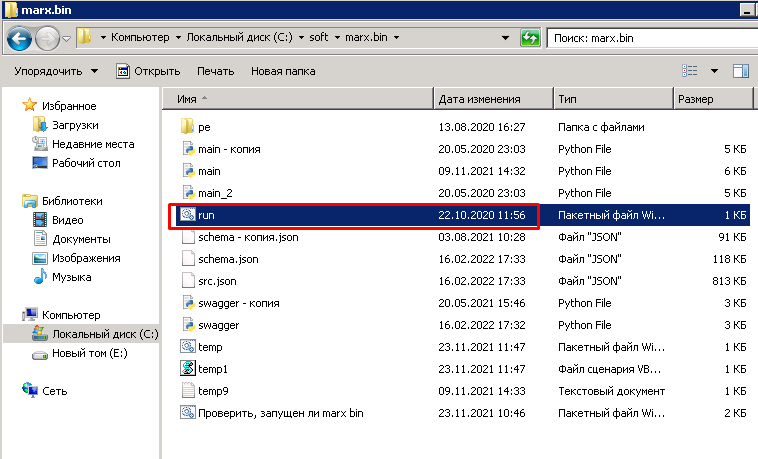Open the address bar history dropdown

click(x=505, y=38)
